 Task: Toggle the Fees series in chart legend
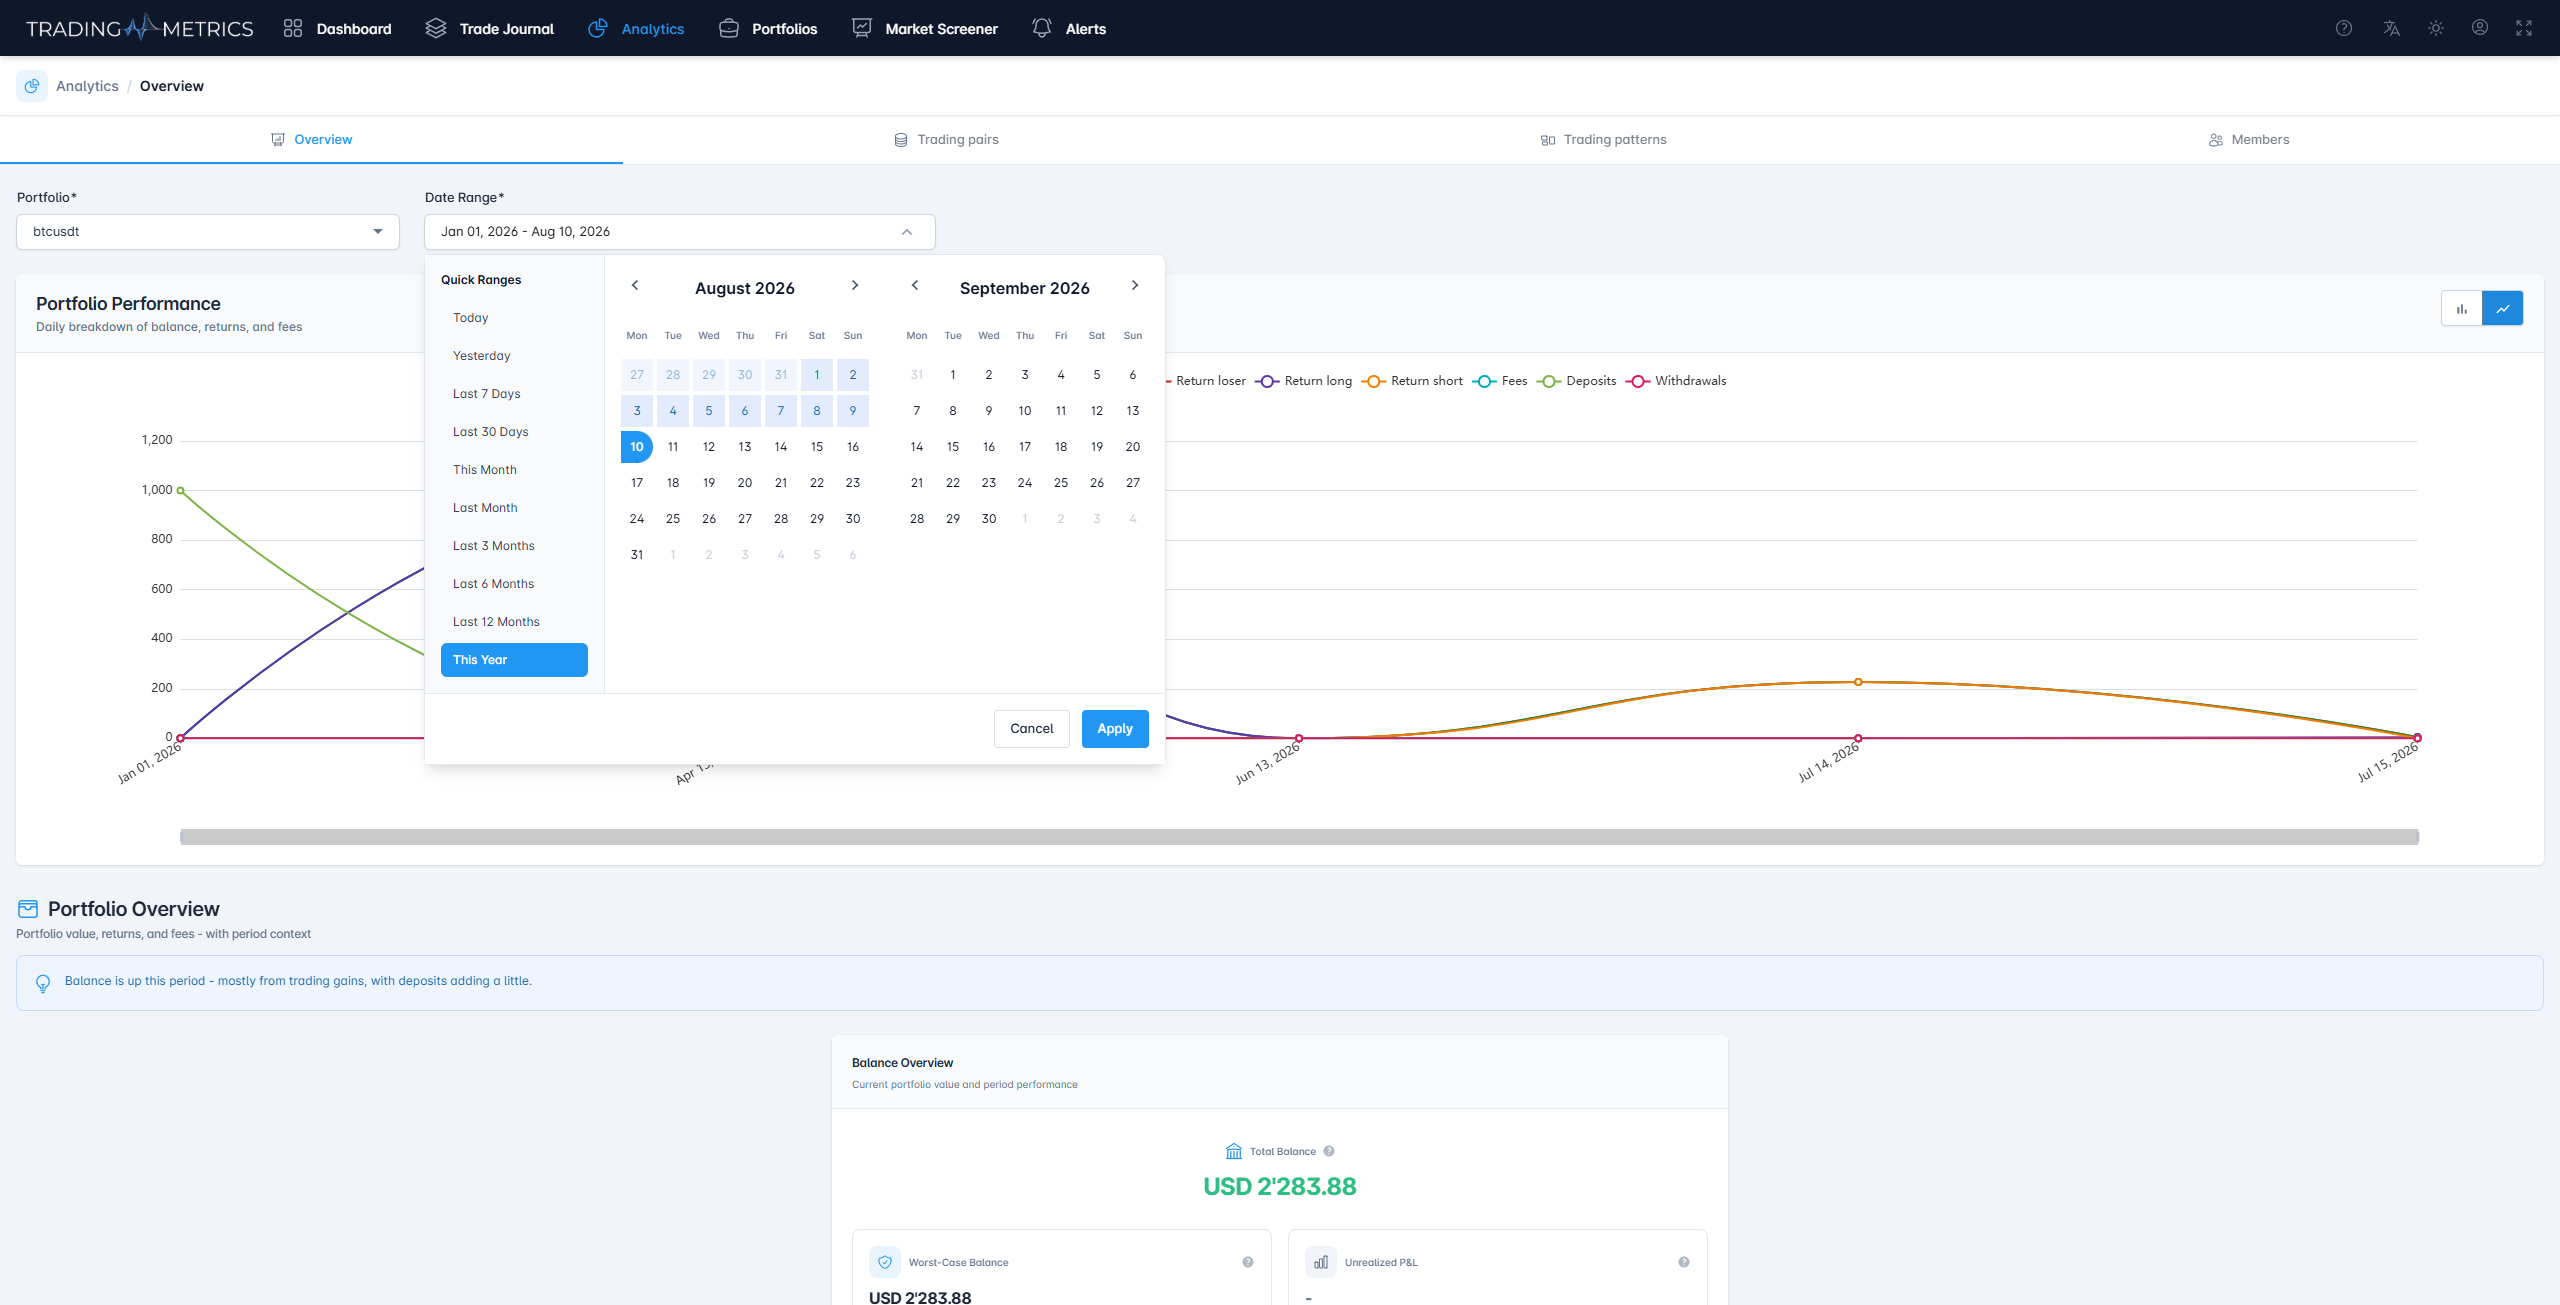[1501, 381]
